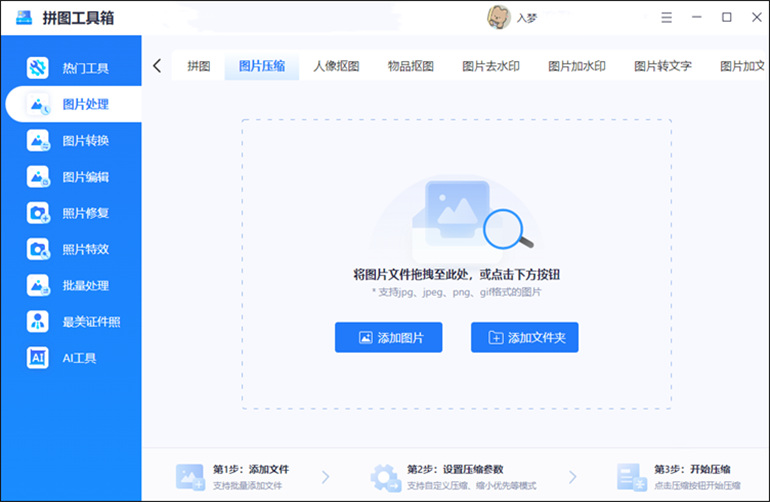
Task: Switch to the 人像抠图 tab
Action: point(336,66)
